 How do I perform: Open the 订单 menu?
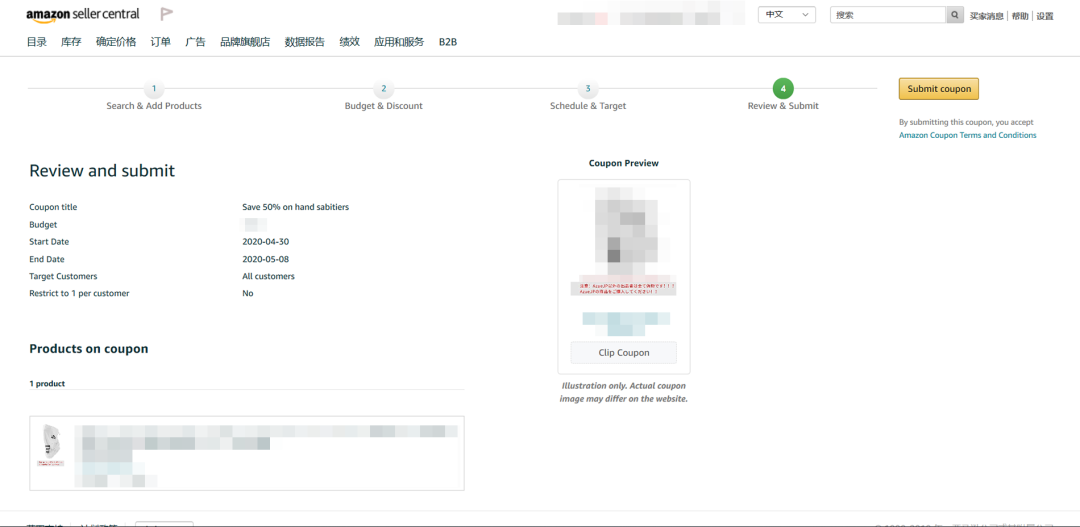coord(160,42)
